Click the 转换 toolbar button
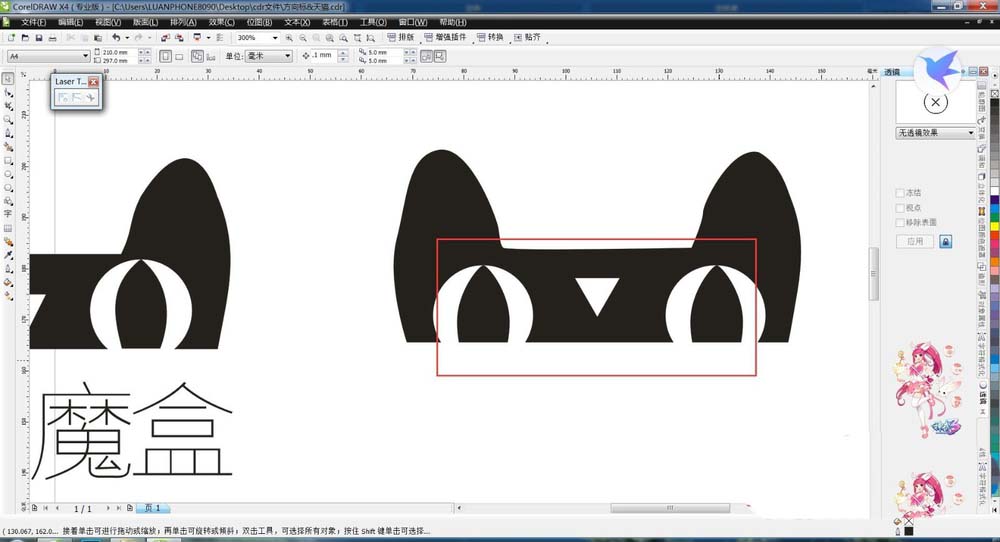The height and width of the screenshot is (542, 1000). 490,38
